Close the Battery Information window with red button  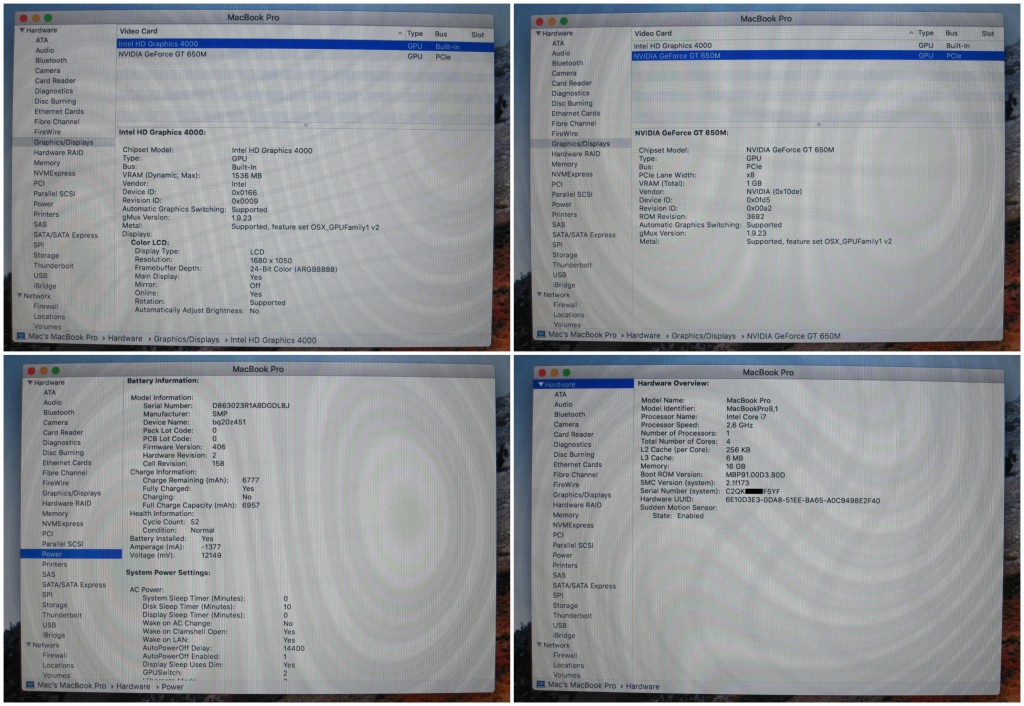click(31, 370)
